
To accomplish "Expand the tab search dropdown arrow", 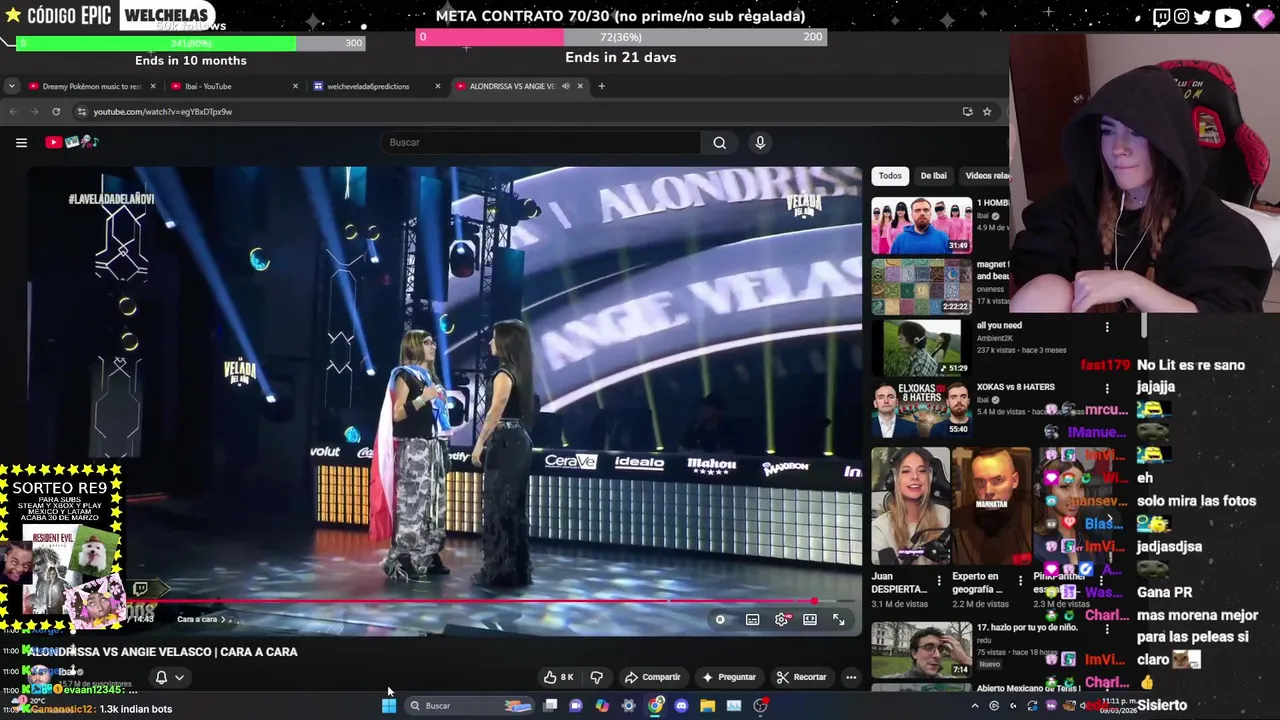I will tap(10, 86).
